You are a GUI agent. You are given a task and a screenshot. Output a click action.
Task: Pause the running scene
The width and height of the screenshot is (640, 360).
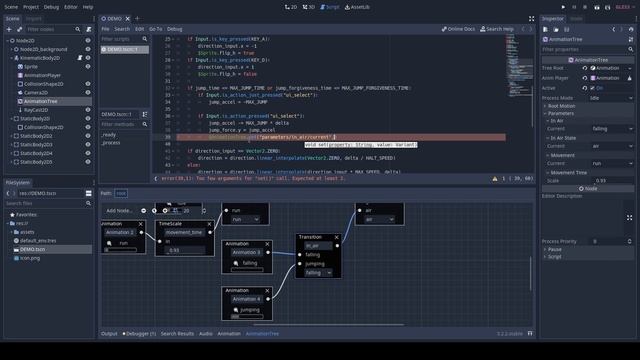pos(574,7)
